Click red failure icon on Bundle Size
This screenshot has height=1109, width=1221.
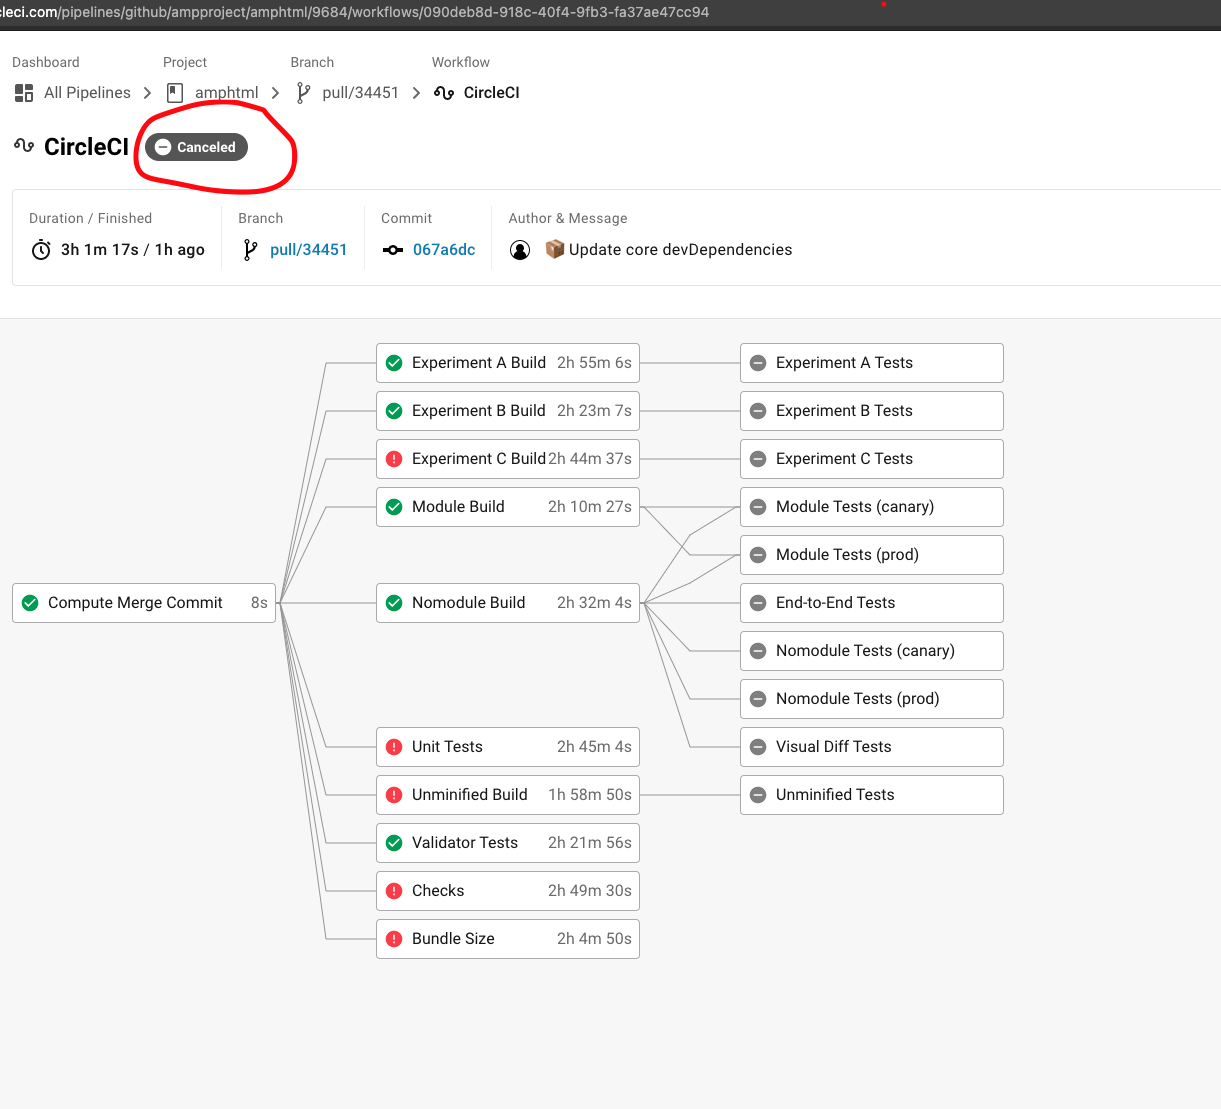point(394,939)
